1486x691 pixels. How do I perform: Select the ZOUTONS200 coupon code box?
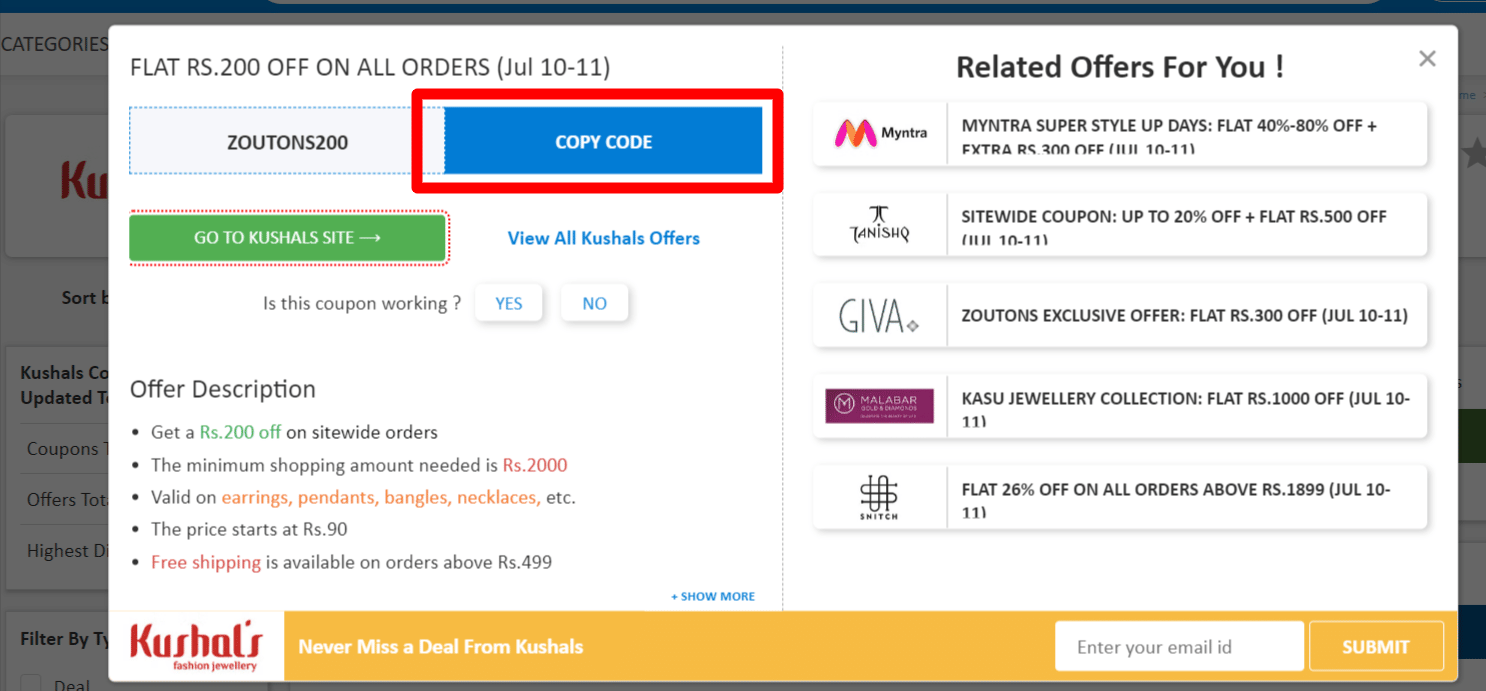tap(287, 142)
